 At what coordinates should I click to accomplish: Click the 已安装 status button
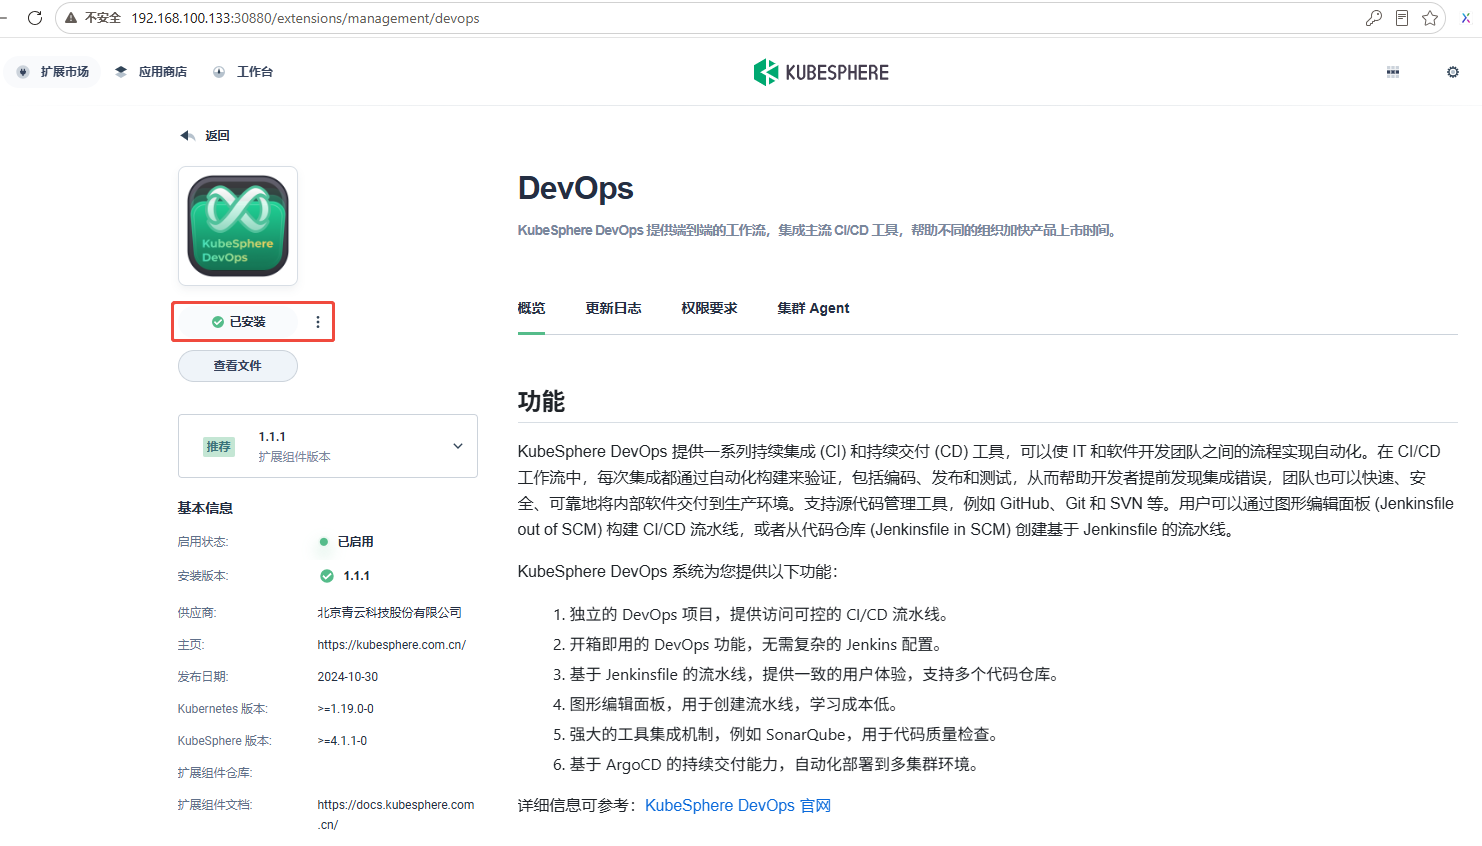click(x=238, y=322)
